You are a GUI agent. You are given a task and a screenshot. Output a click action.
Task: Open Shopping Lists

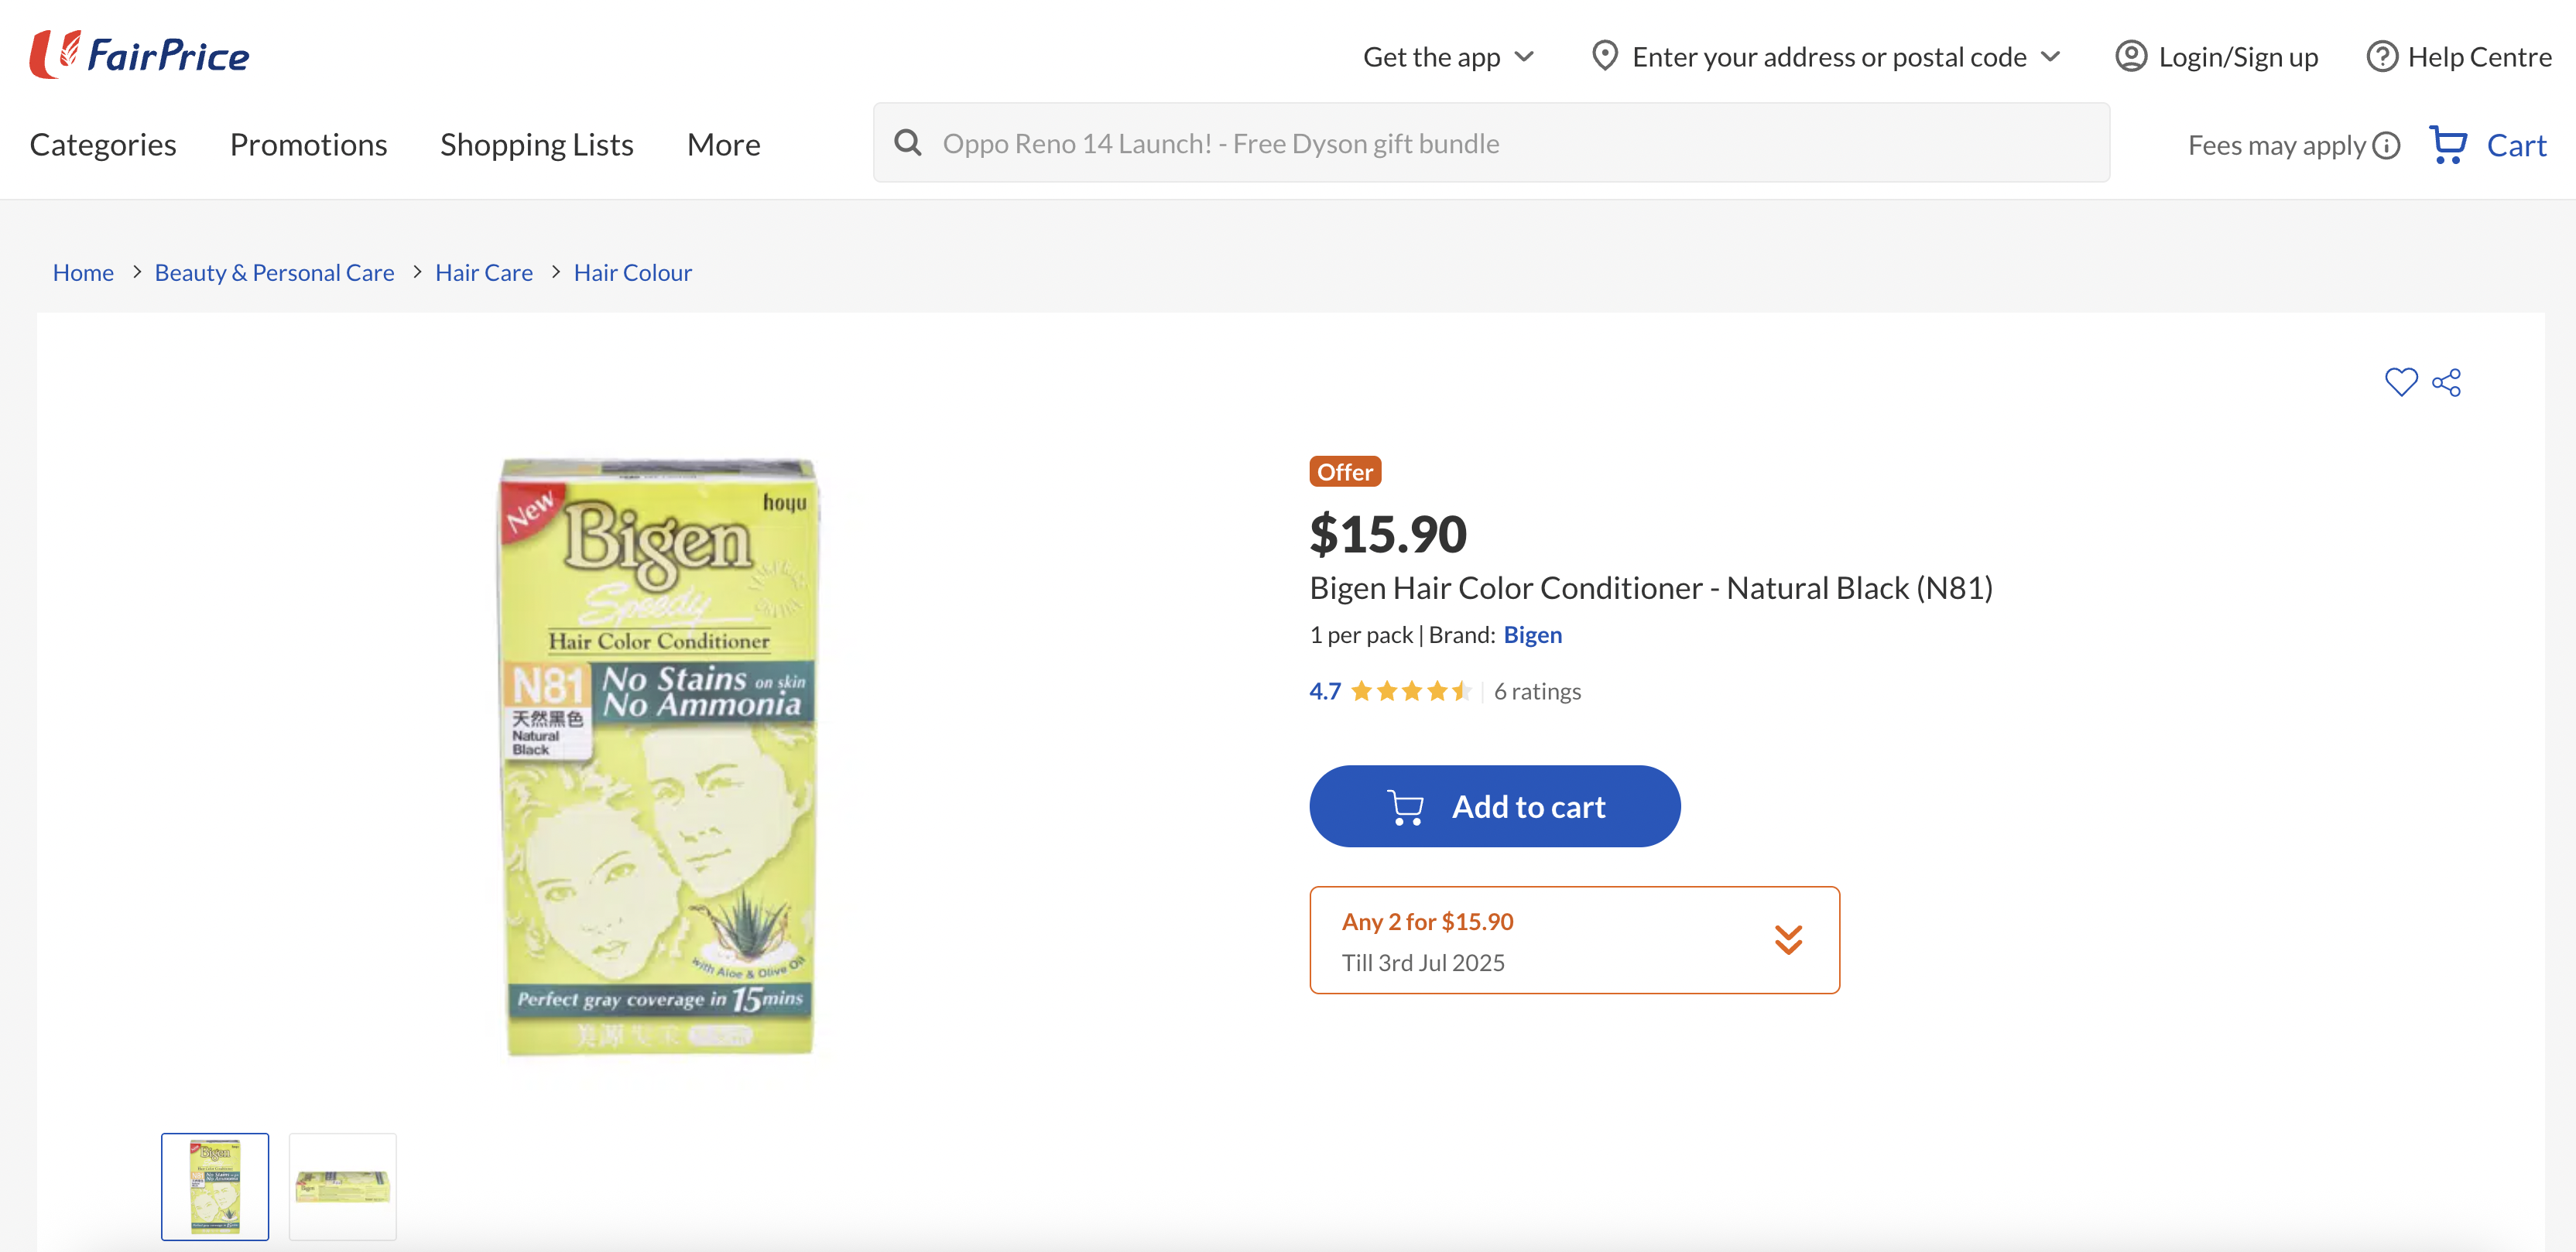pyautogui.click(x=536, y=145)
